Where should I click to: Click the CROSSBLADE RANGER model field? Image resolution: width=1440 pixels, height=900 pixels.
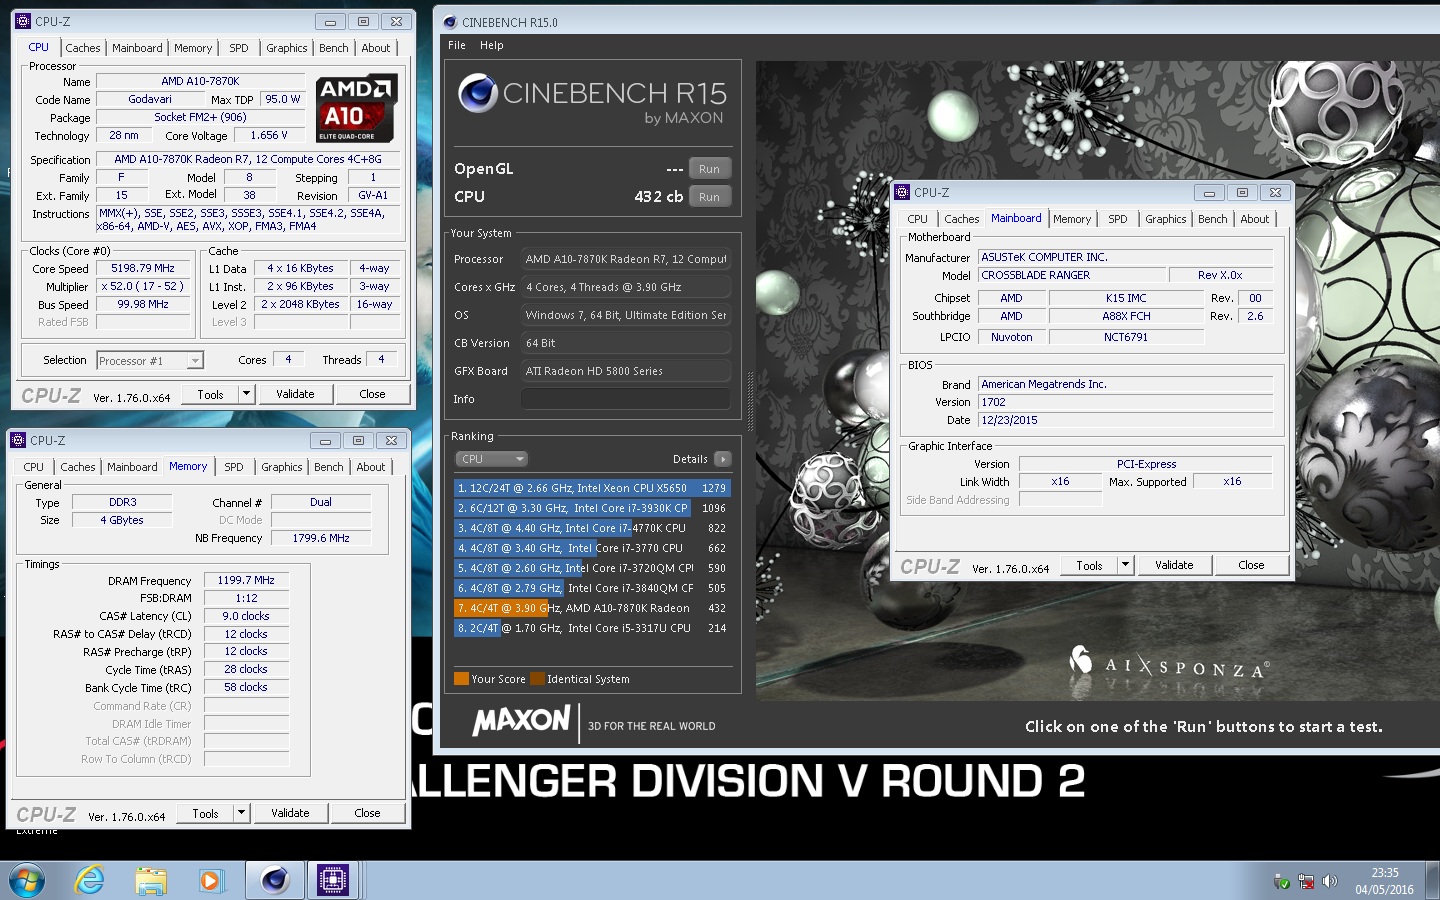1072,275
